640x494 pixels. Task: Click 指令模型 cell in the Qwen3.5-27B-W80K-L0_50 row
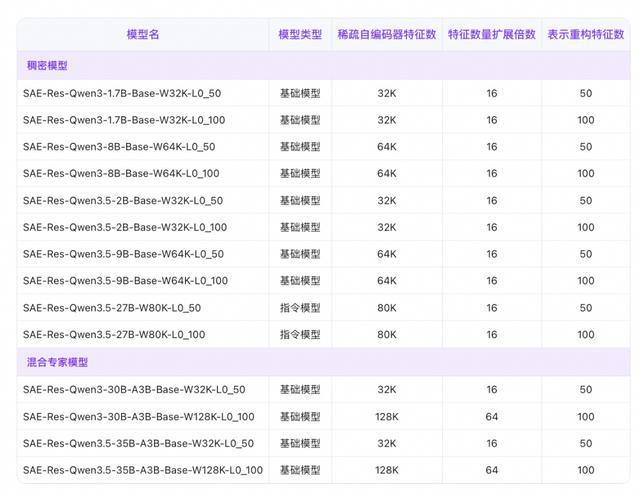(x=300, y=308)
